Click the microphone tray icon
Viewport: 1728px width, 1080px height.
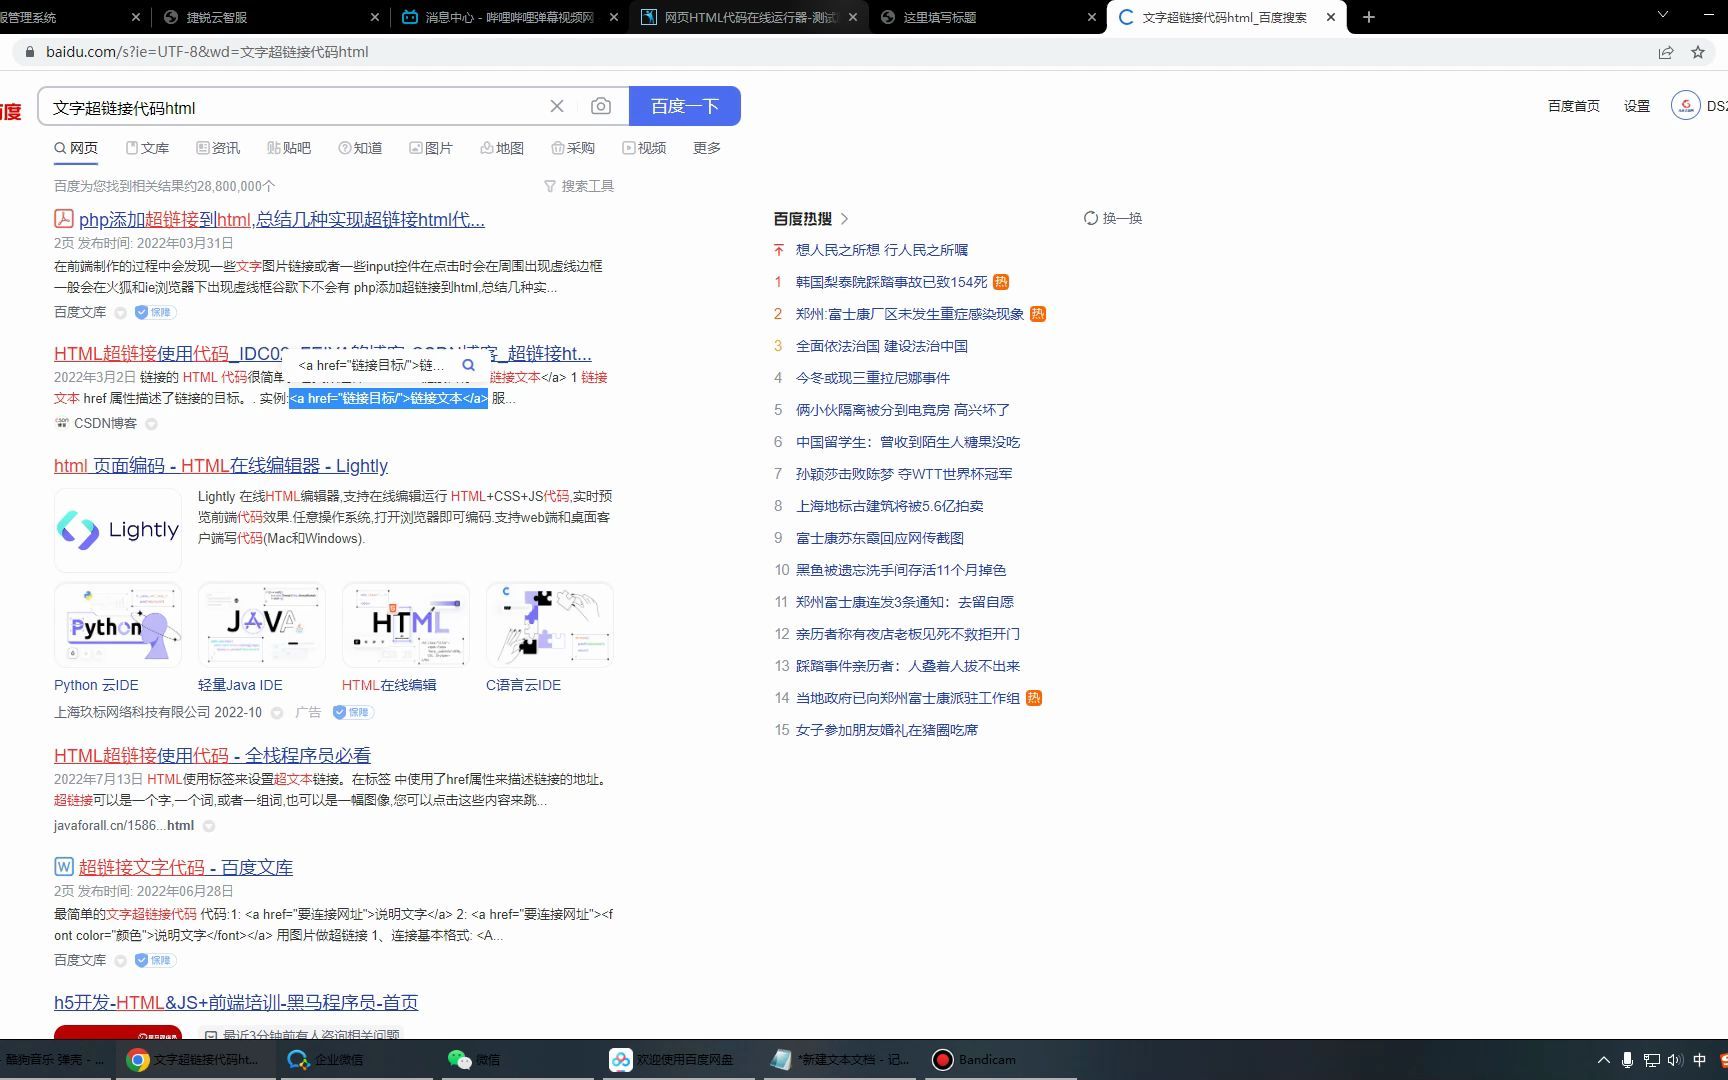pos(1627,1060)
